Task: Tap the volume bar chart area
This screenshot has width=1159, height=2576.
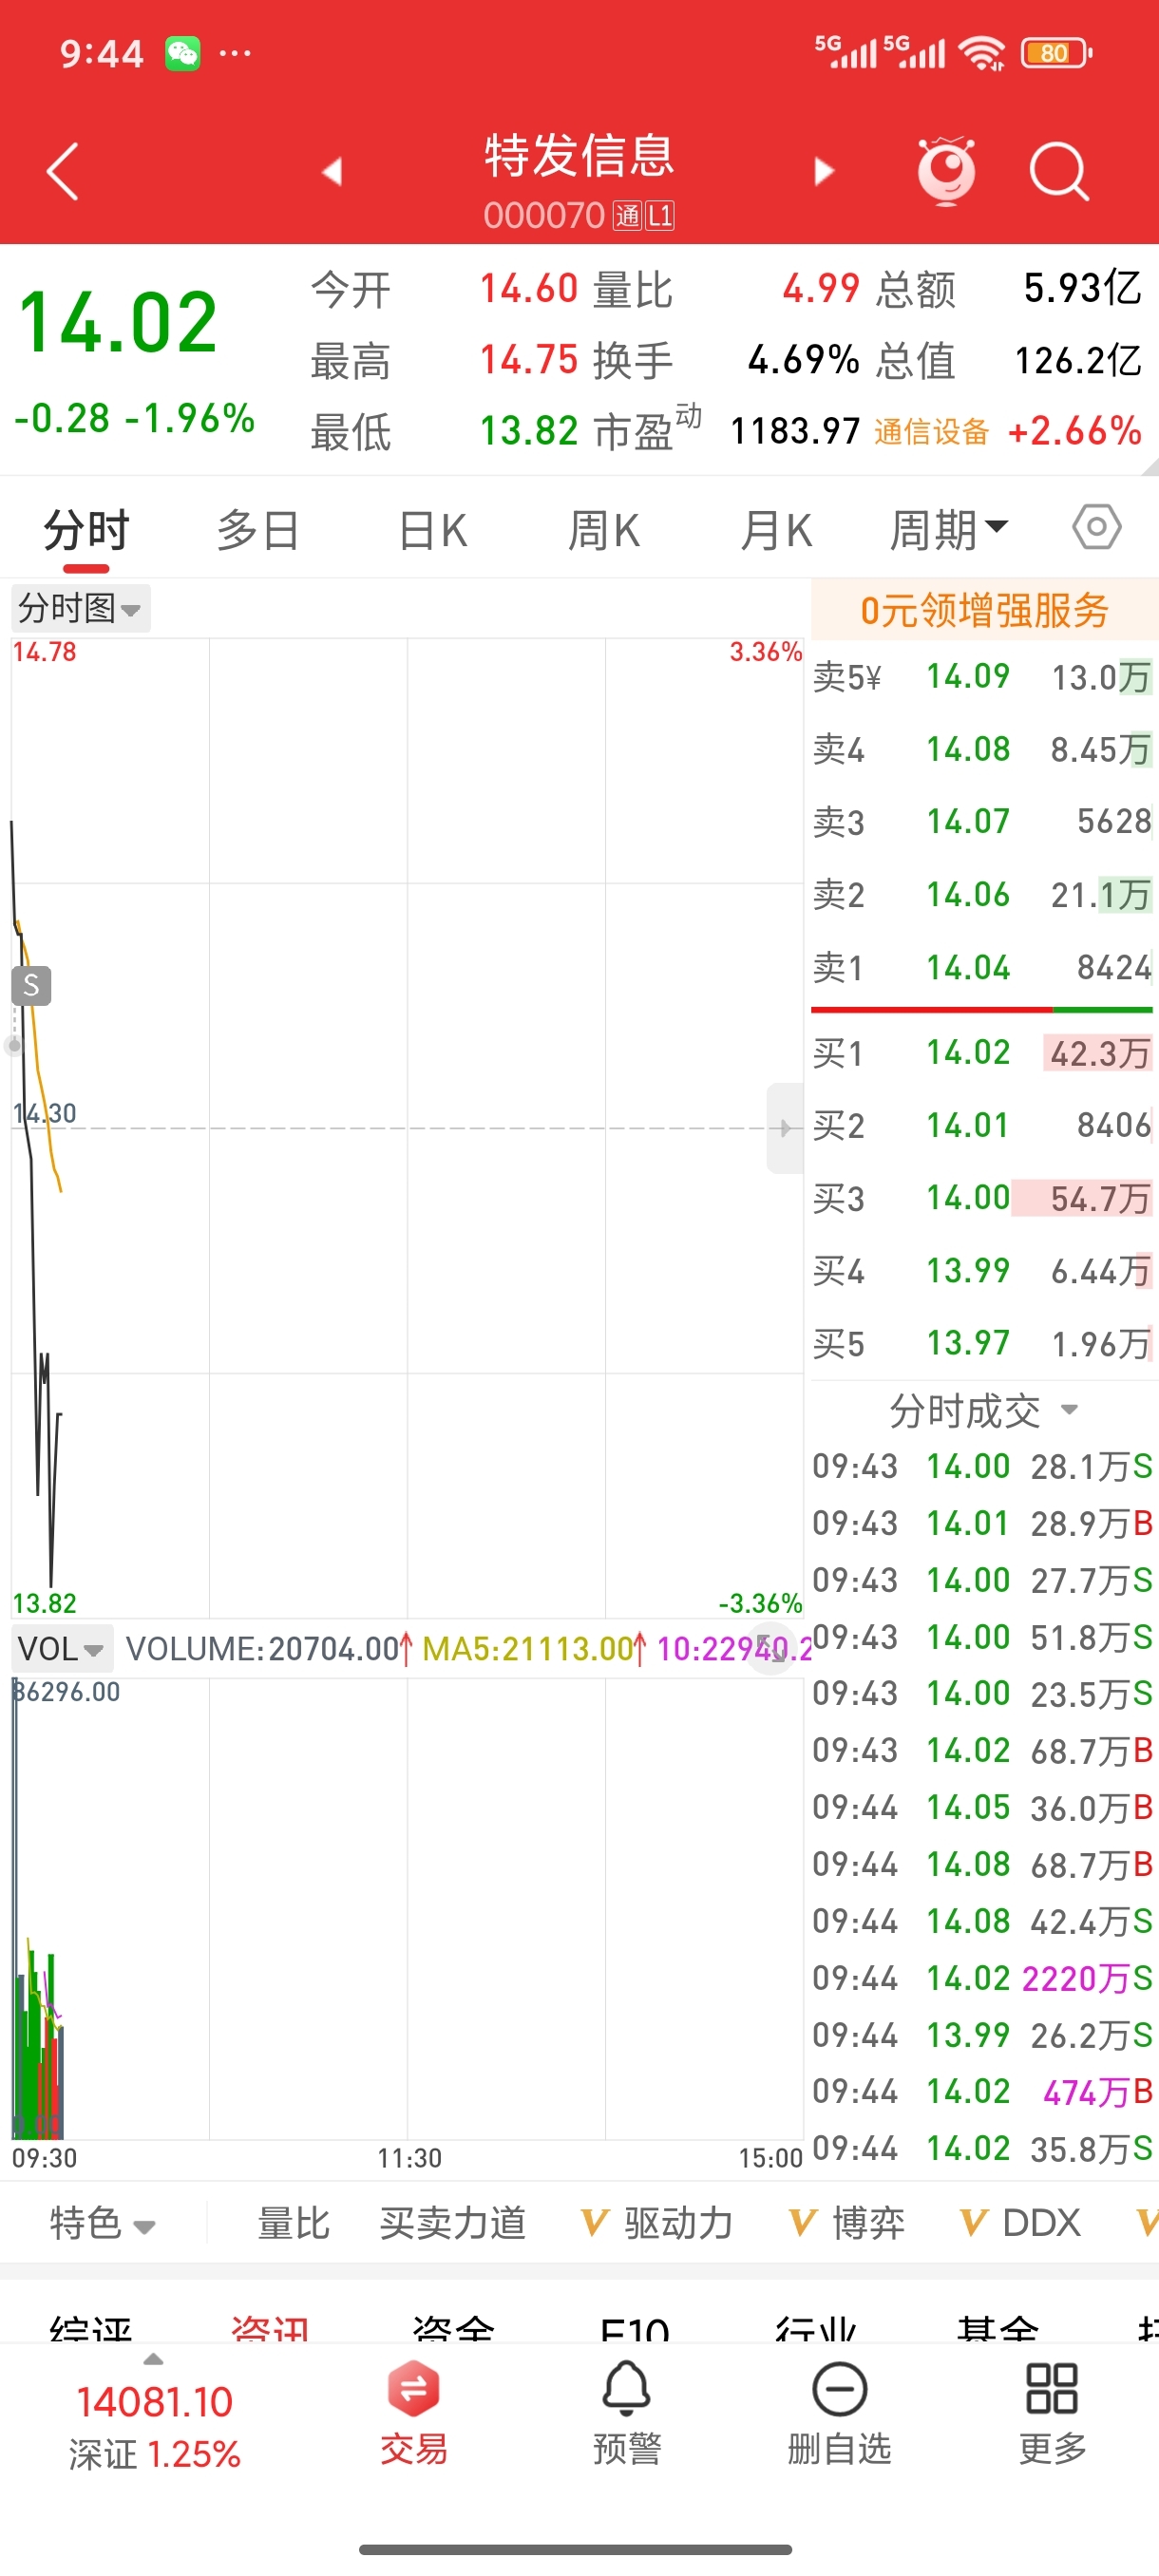Action: (x=407, y=1908)
